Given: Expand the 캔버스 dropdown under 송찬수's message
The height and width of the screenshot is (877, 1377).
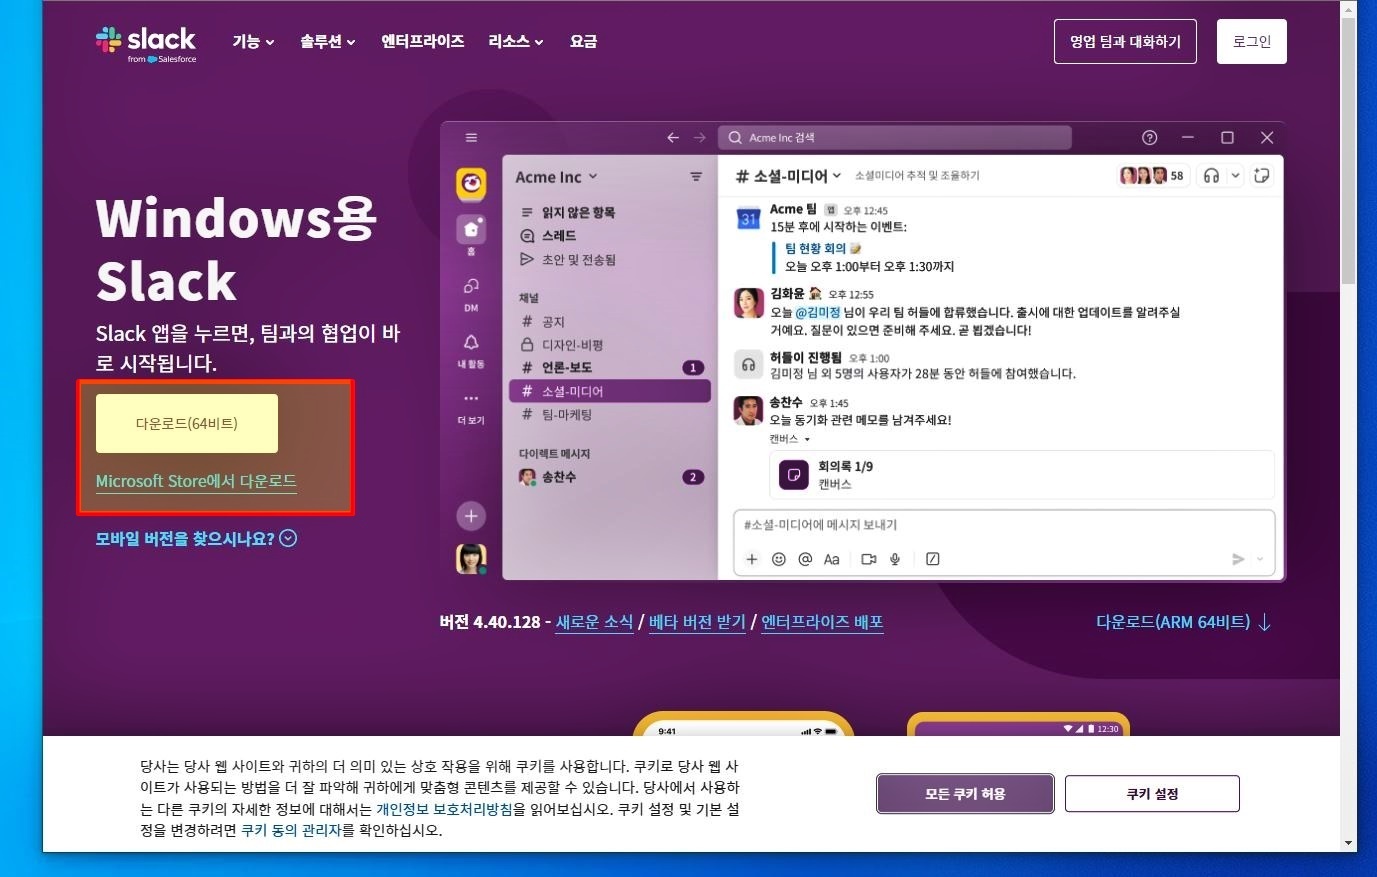Looking at the screenshot, I should click(789, 439).
